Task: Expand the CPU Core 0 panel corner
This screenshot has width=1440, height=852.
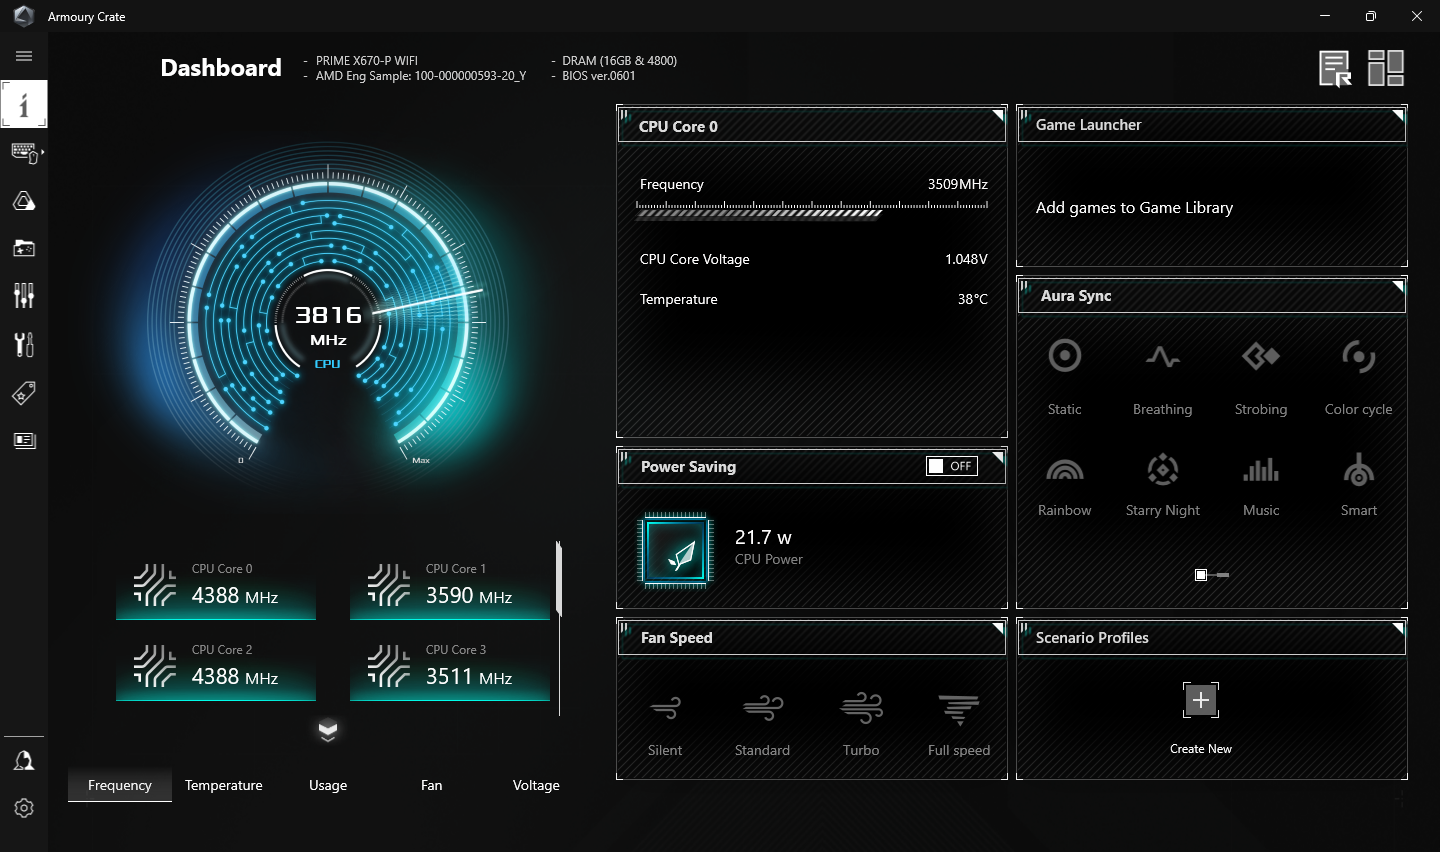Action: point(998,116)
